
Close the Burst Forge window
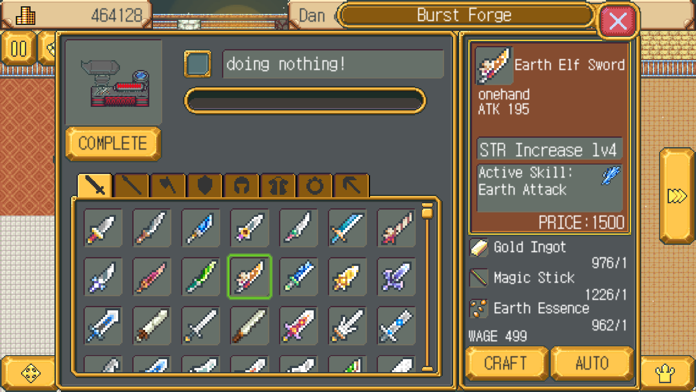[618, 20]
